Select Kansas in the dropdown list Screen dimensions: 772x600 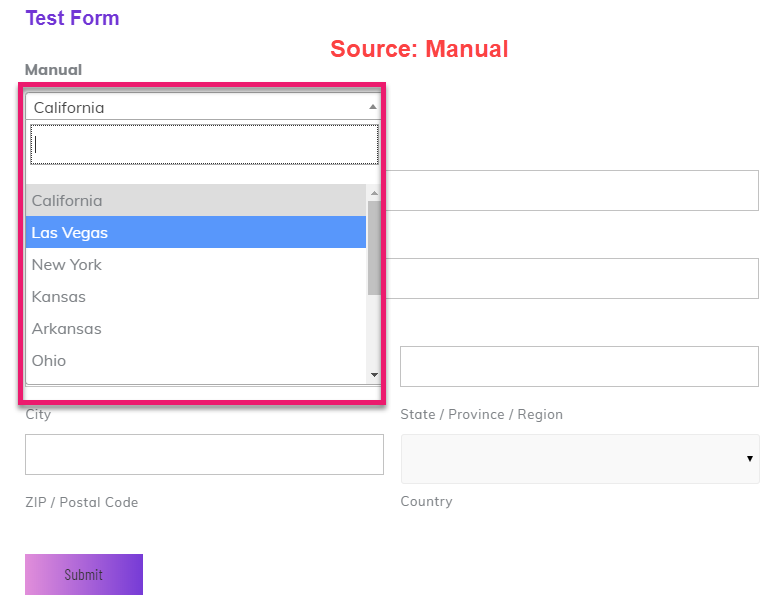pos(196,296)
